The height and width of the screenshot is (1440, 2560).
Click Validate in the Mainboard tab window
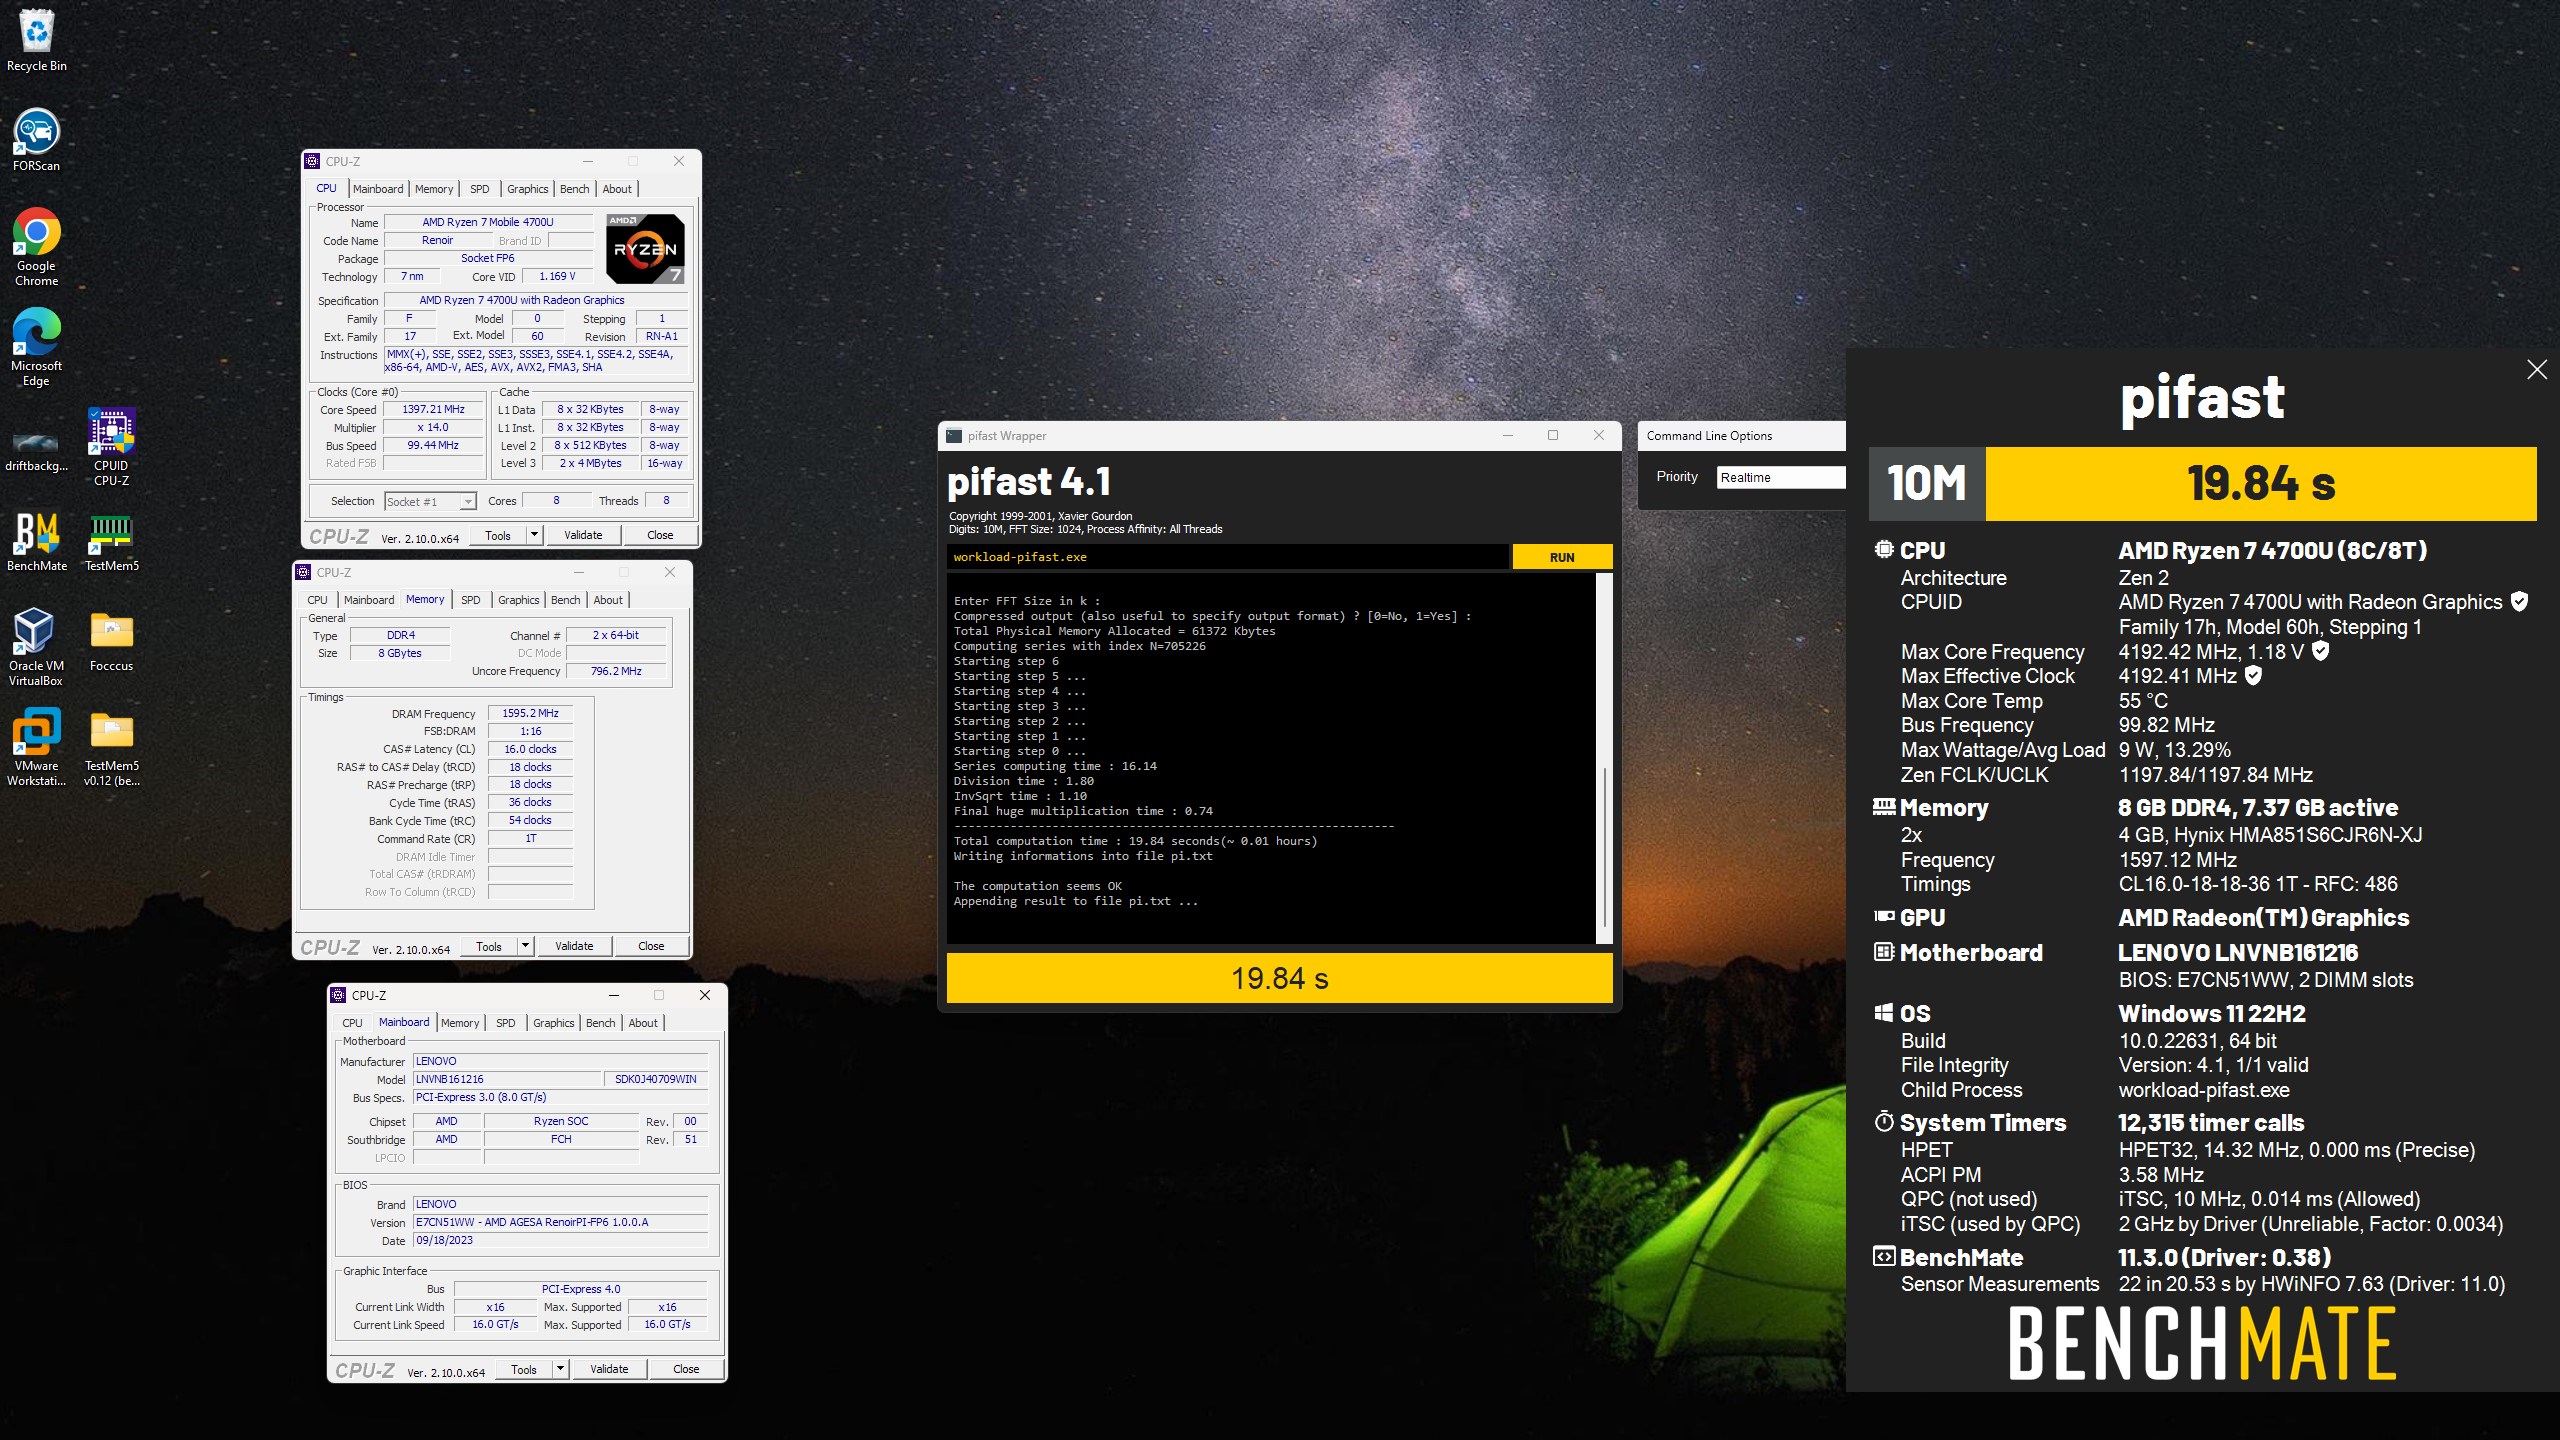tap(609, 1369)
